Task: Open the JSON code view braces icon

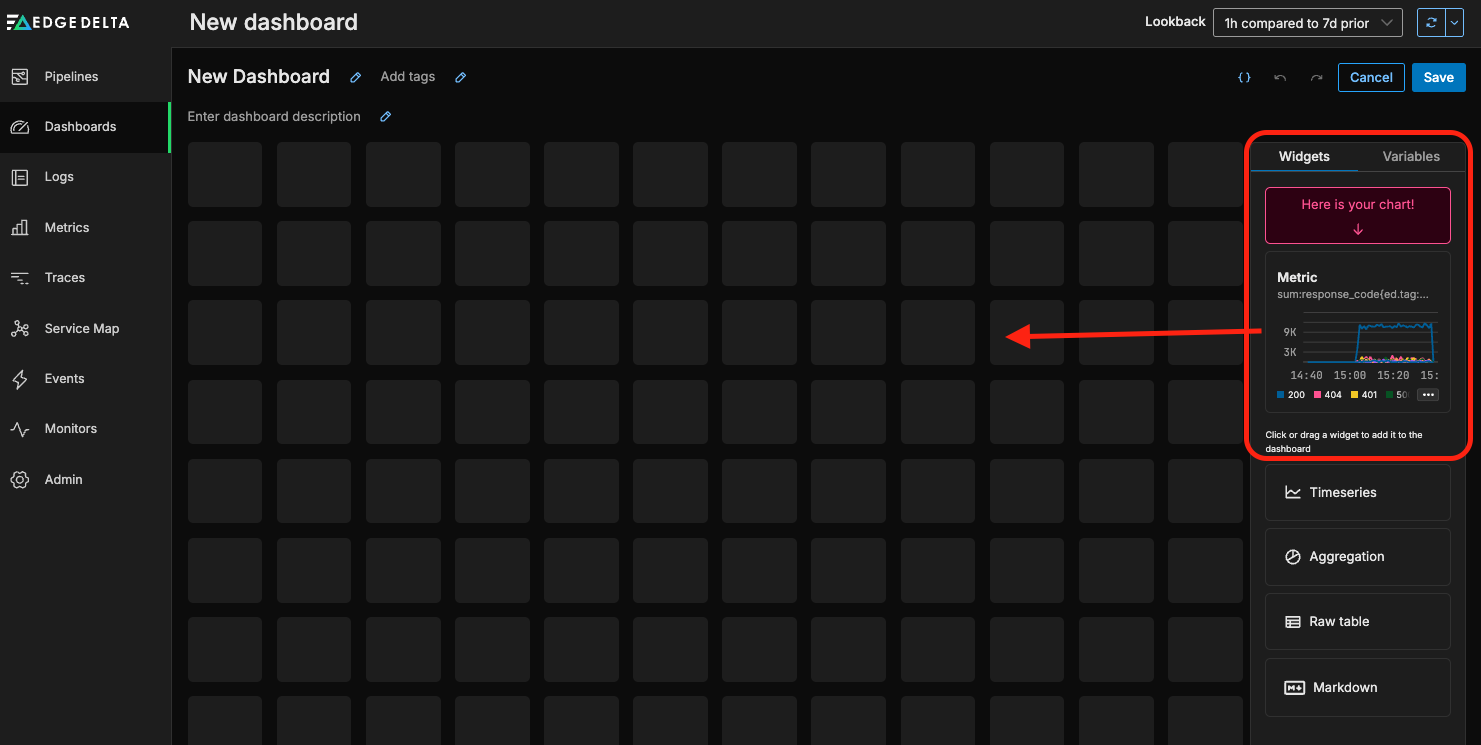Action: (x=1244, y=78)
